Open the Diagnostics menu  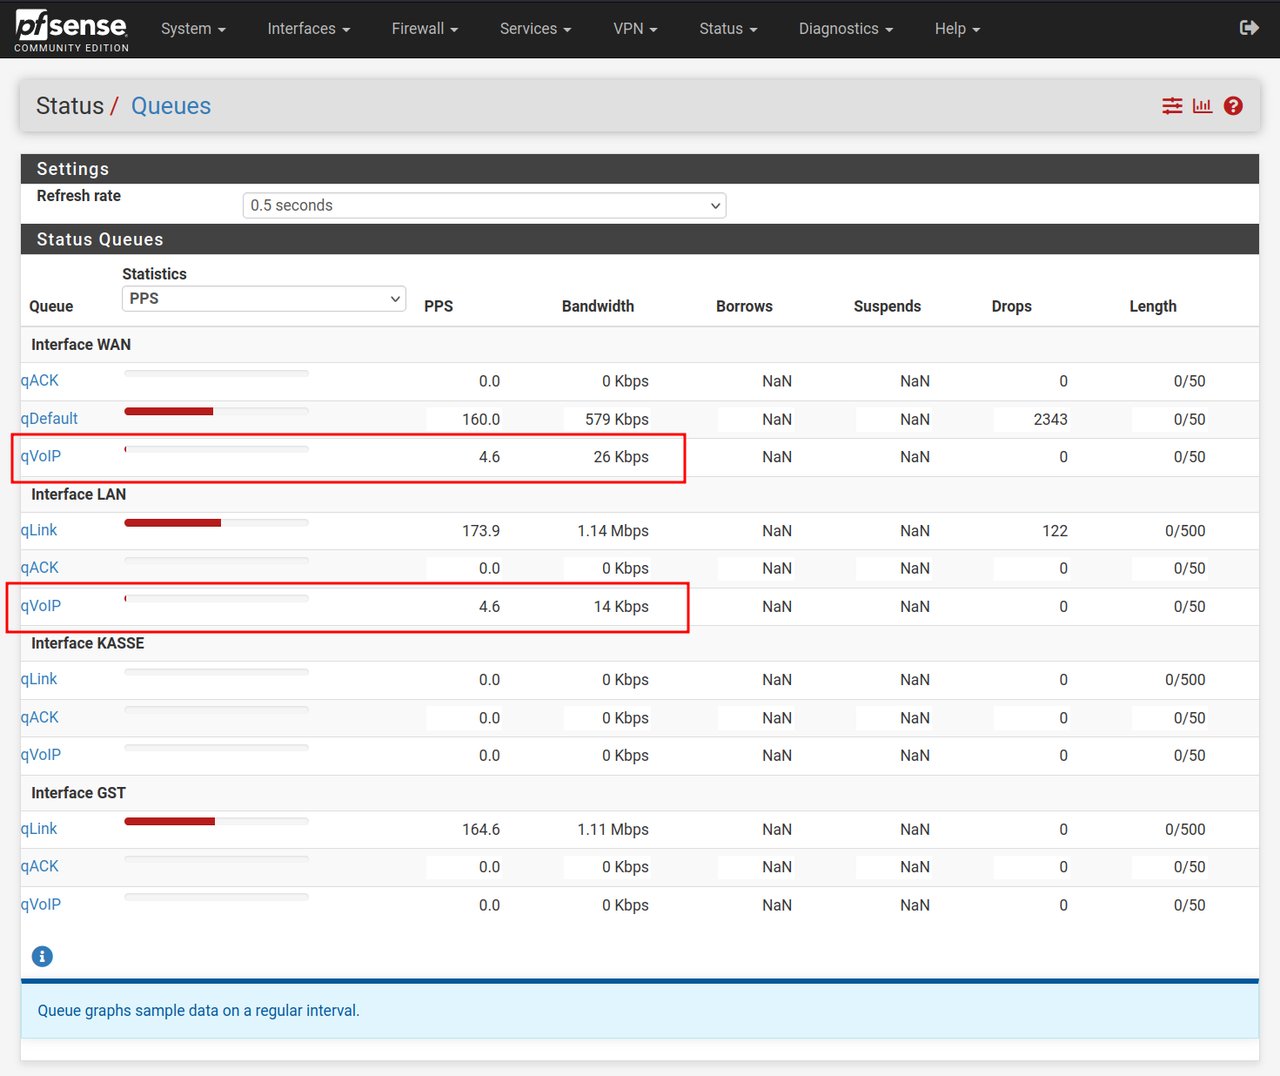click(x=846, y=29)
